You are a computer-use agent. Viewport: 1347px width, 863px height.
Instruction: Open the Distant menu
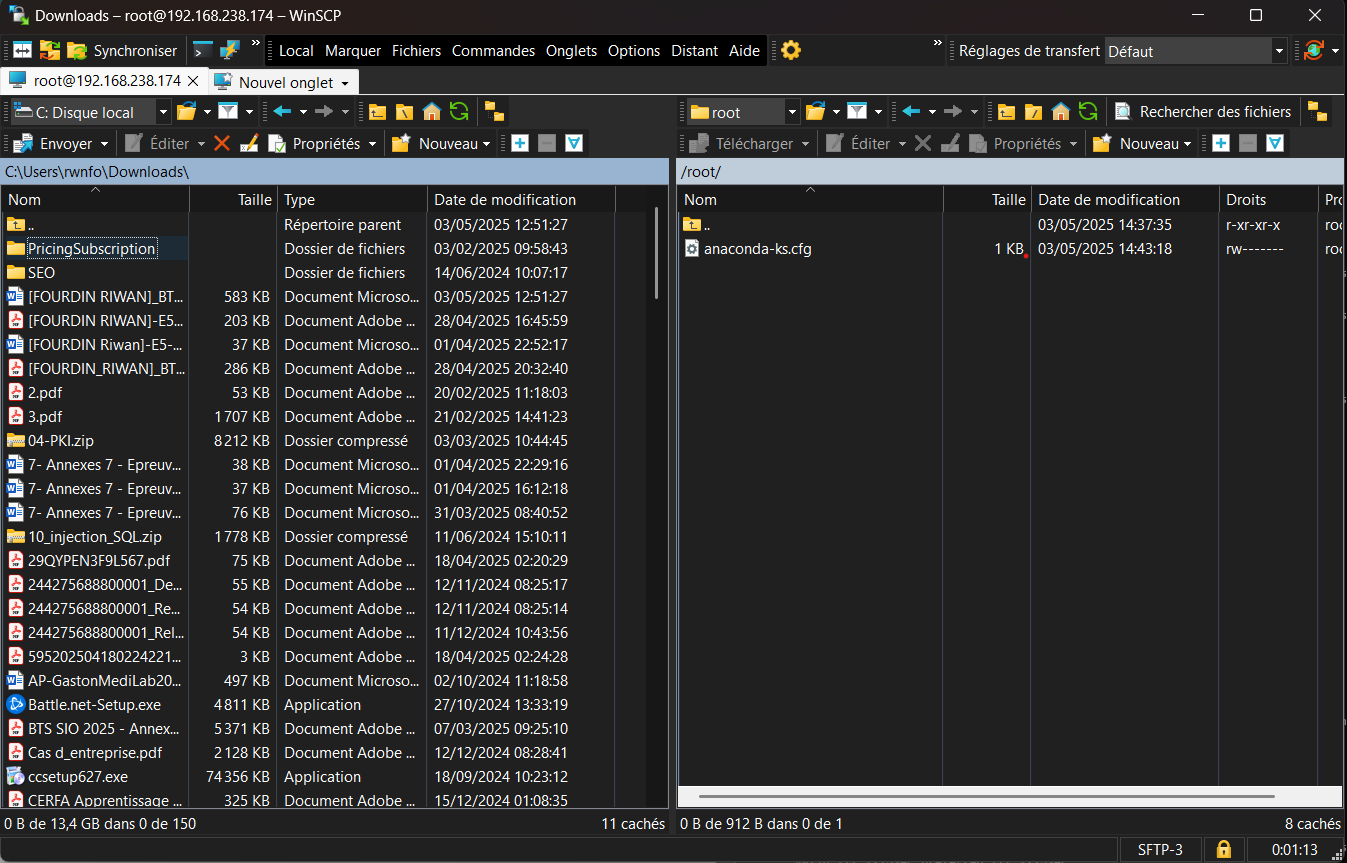point(694,50)
